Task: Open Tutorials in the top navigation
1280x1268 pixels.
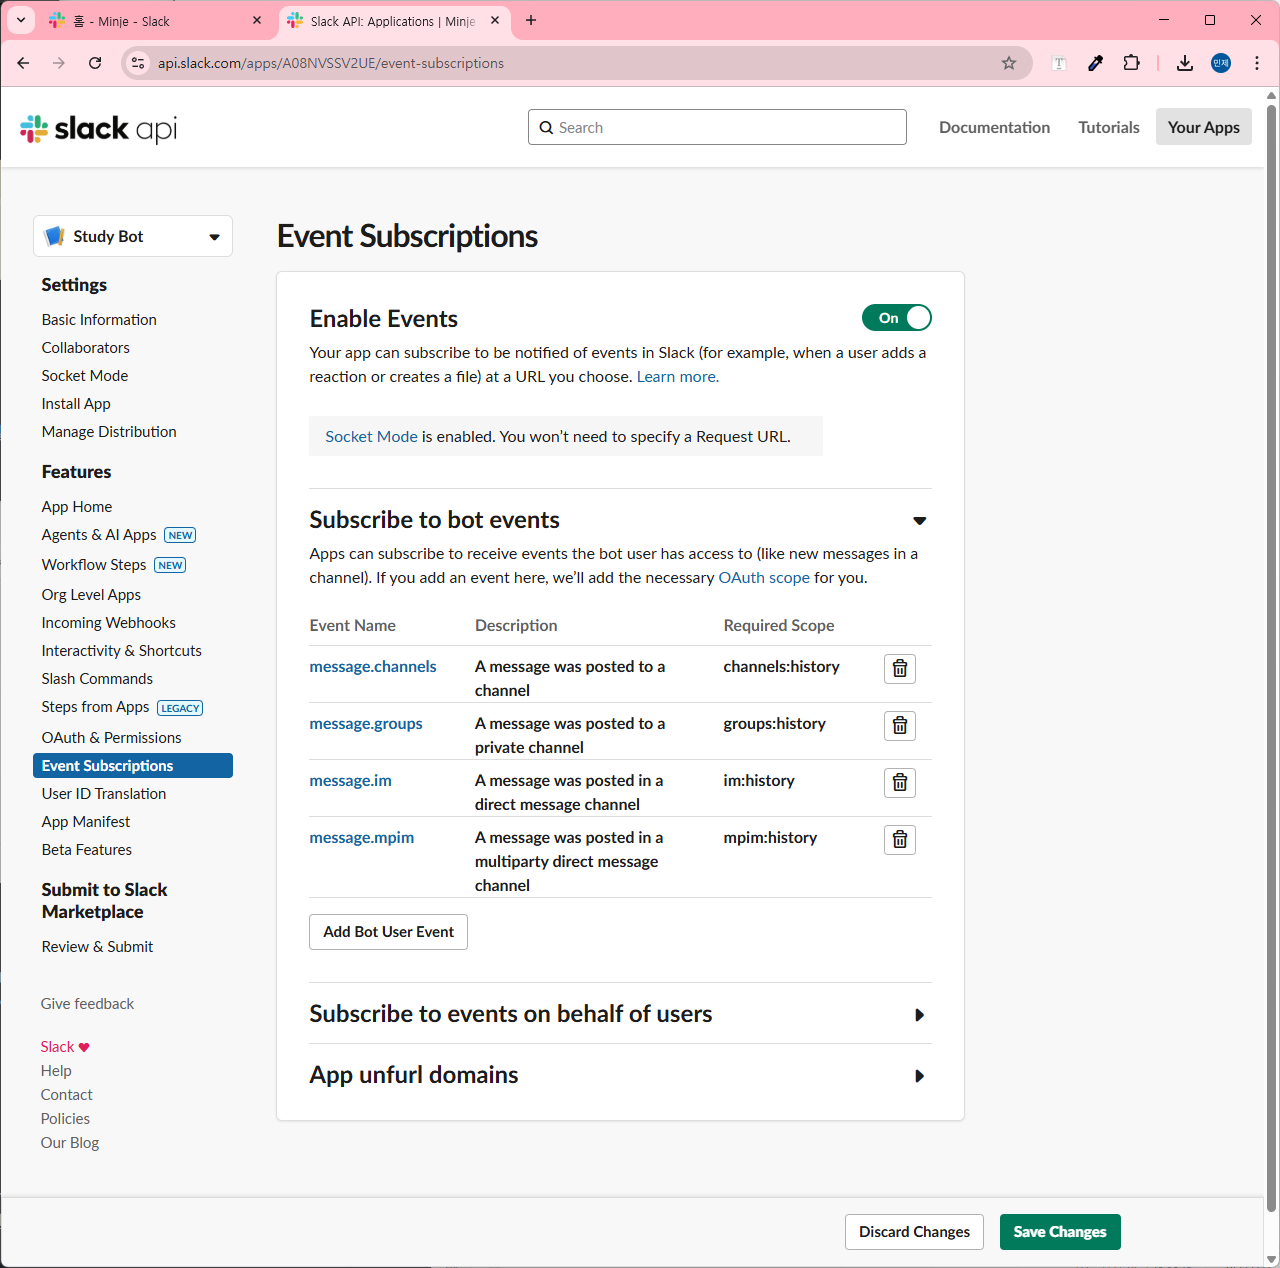Action: 1109,127
